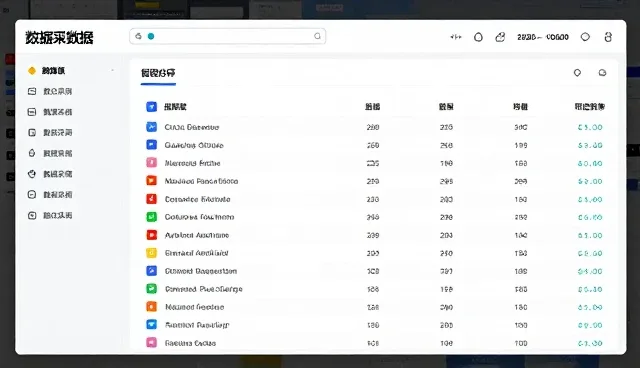The image size is (640, 368).
Task: Select the sidebar item with pie chart icon
Action: point(50,174)
